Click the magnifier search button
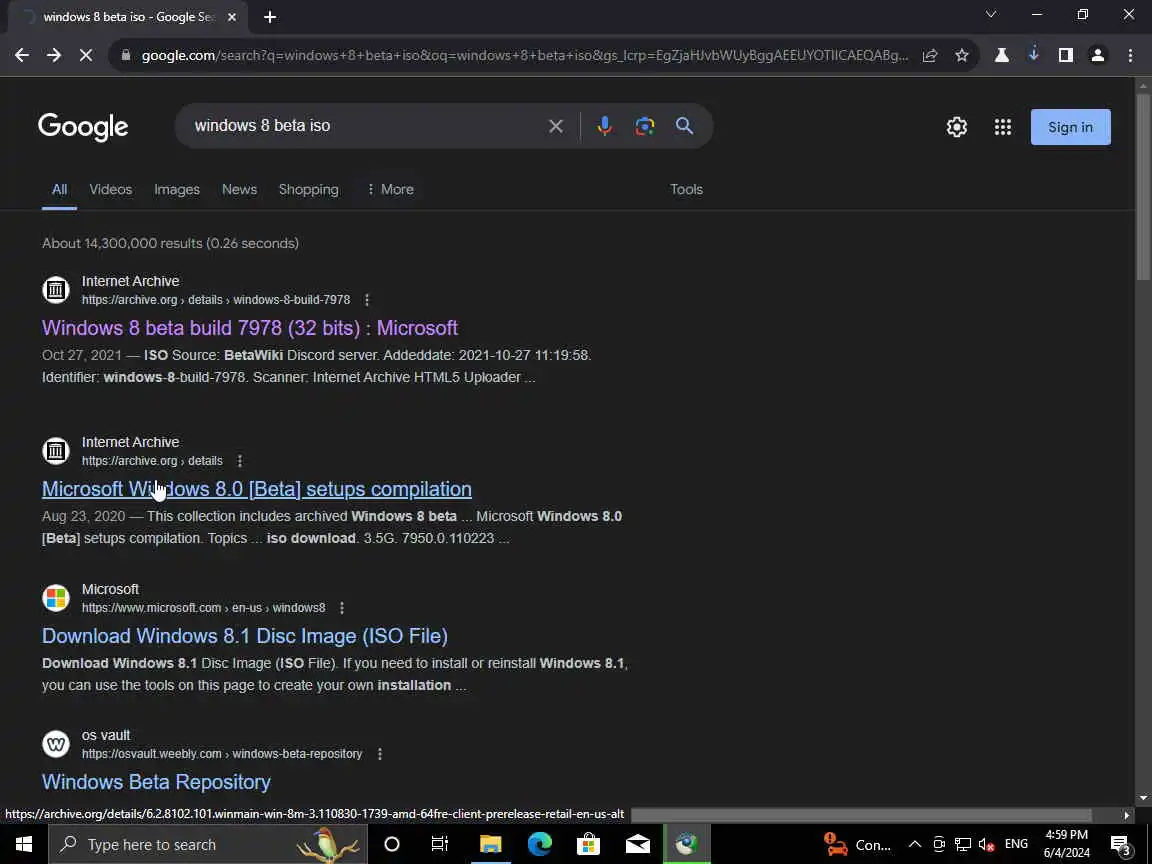The width and height of the screenshot is (1152, 864). [x=685, y=126]
